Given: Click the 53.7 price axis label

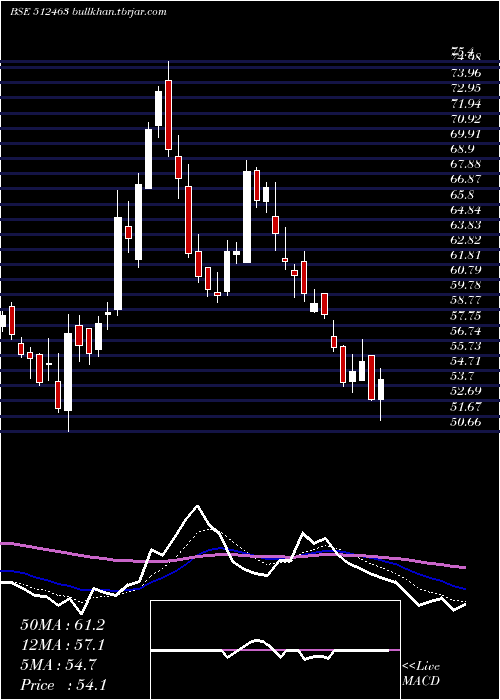Looking at the screenshot, I should pos(462,376).
